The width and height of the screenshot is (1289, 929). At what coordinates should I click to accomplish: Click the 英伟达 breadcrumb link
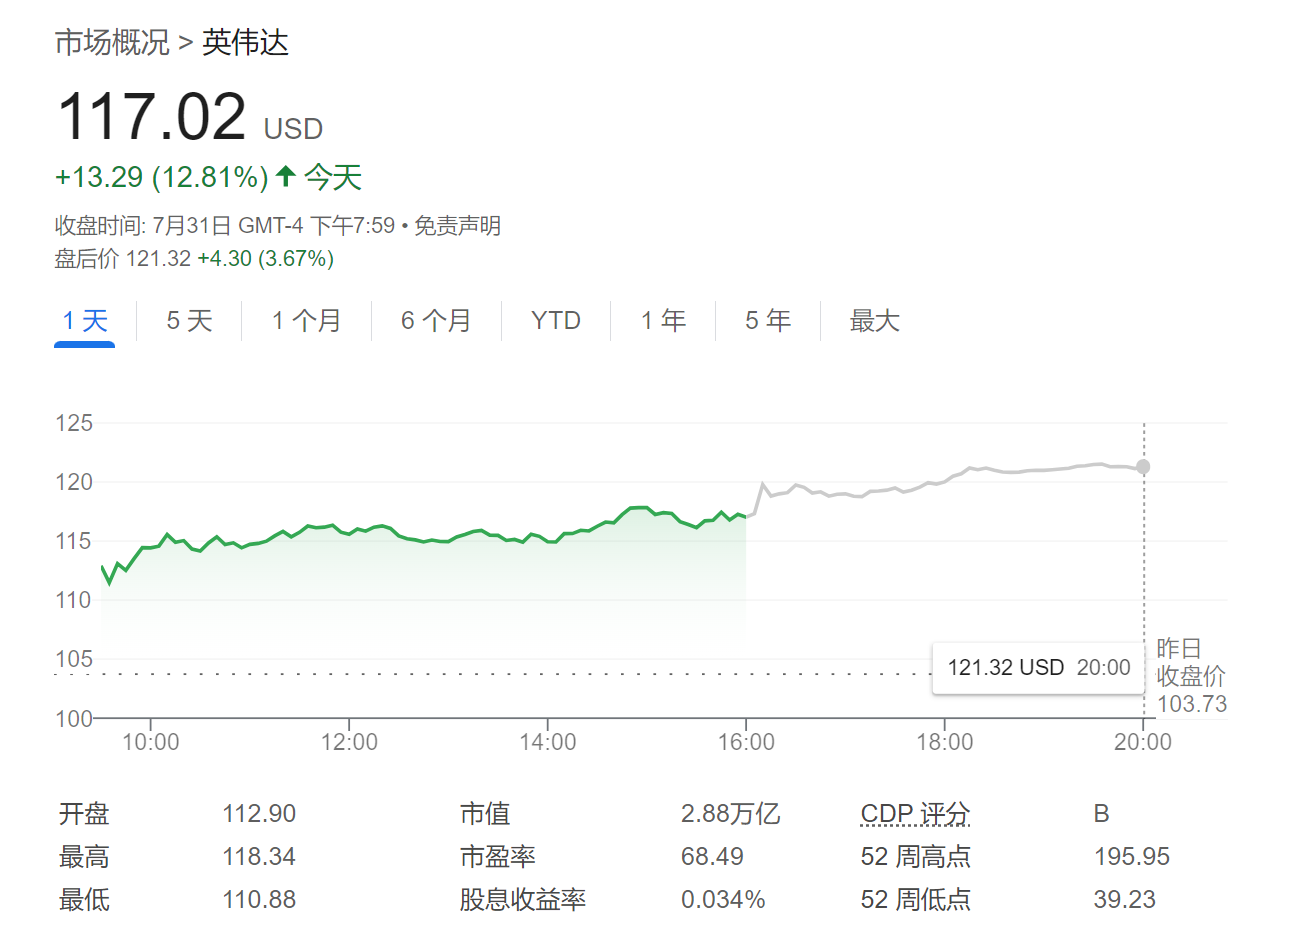tap(243, 43)
